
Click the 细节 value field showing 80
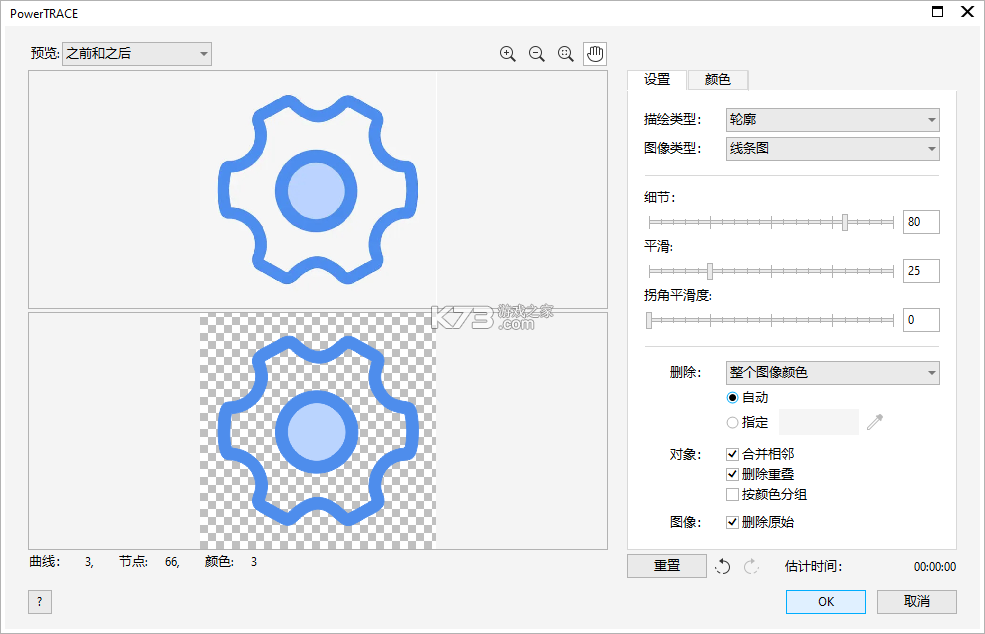point(921,222)
